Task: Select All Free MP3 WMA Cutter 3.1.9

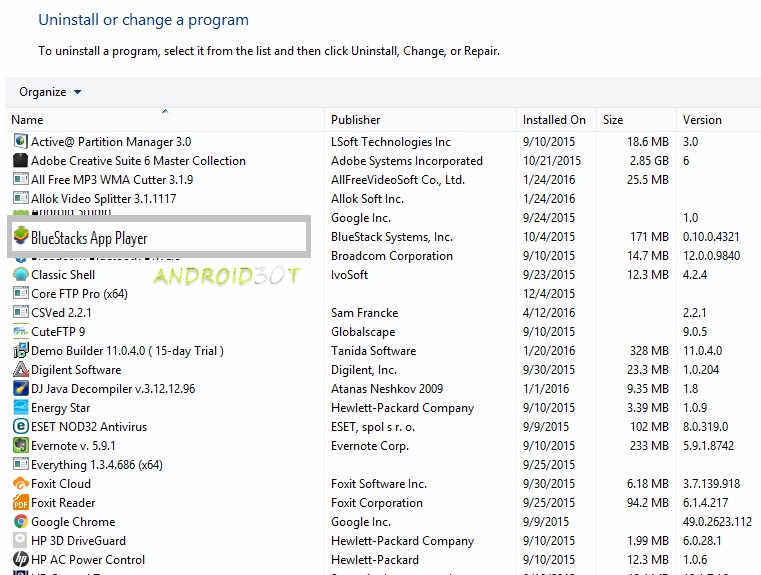Action: coord(112,180)
